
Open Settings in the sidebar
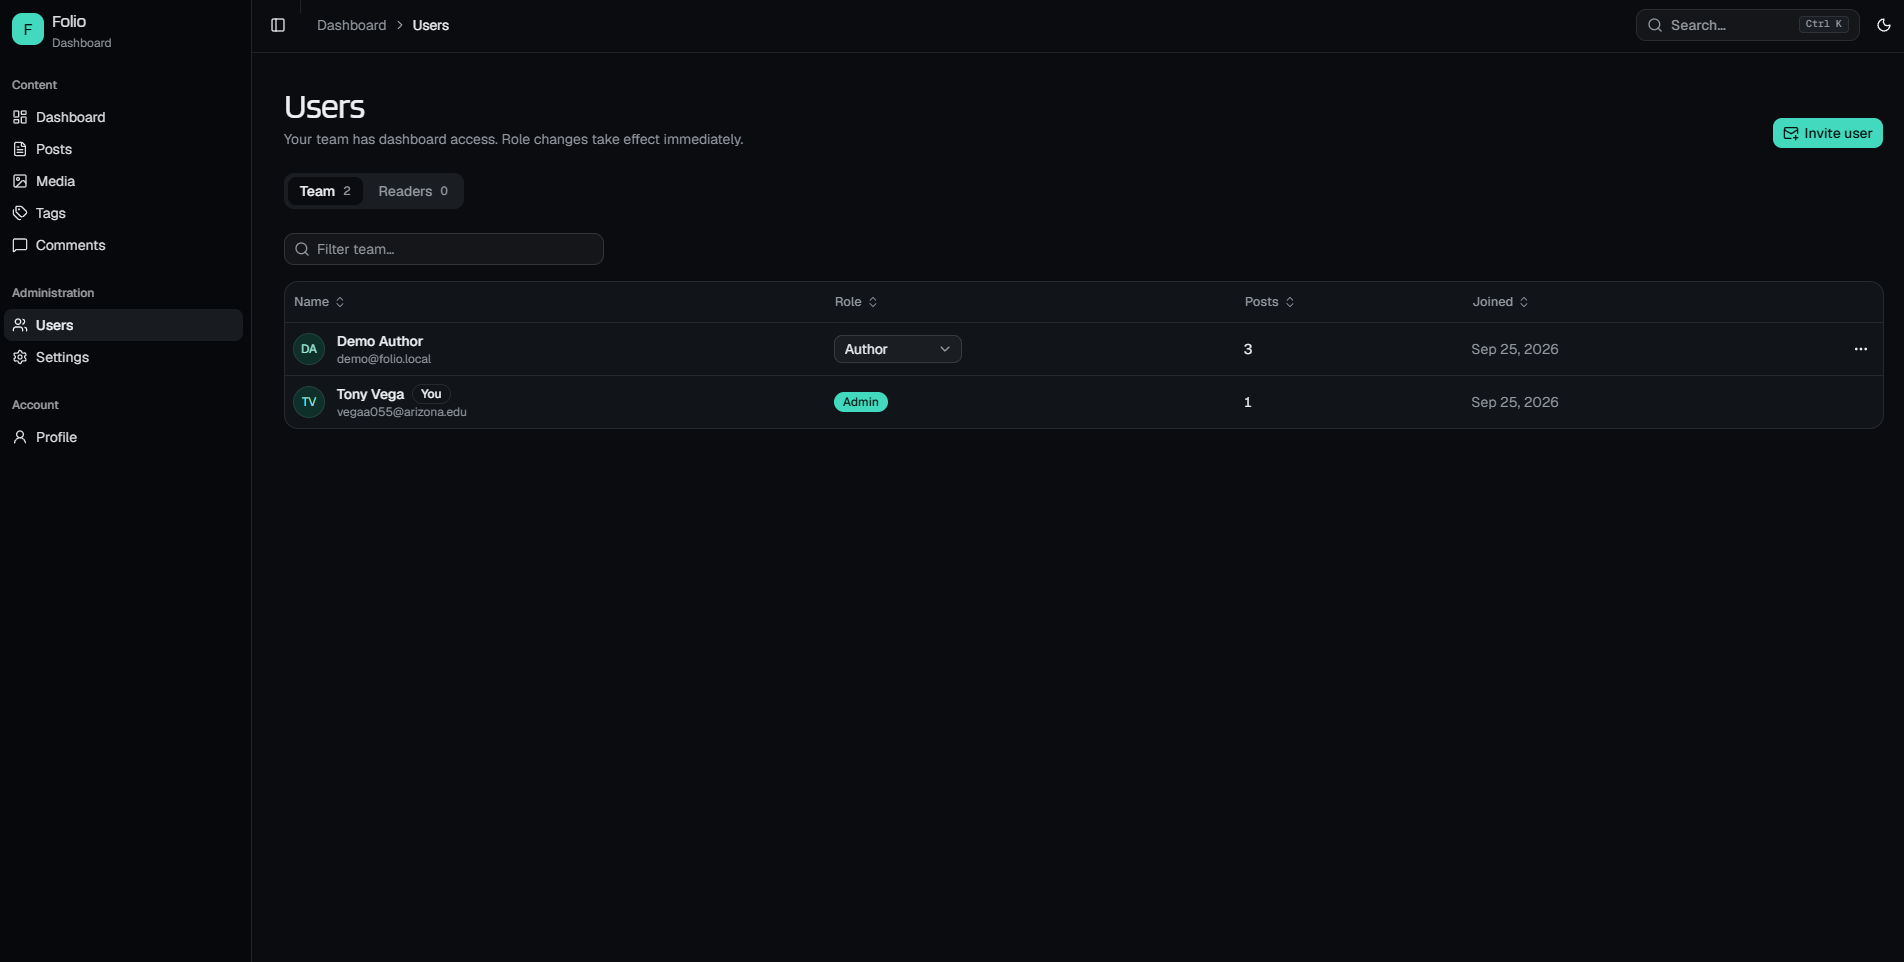pos(124,357)
